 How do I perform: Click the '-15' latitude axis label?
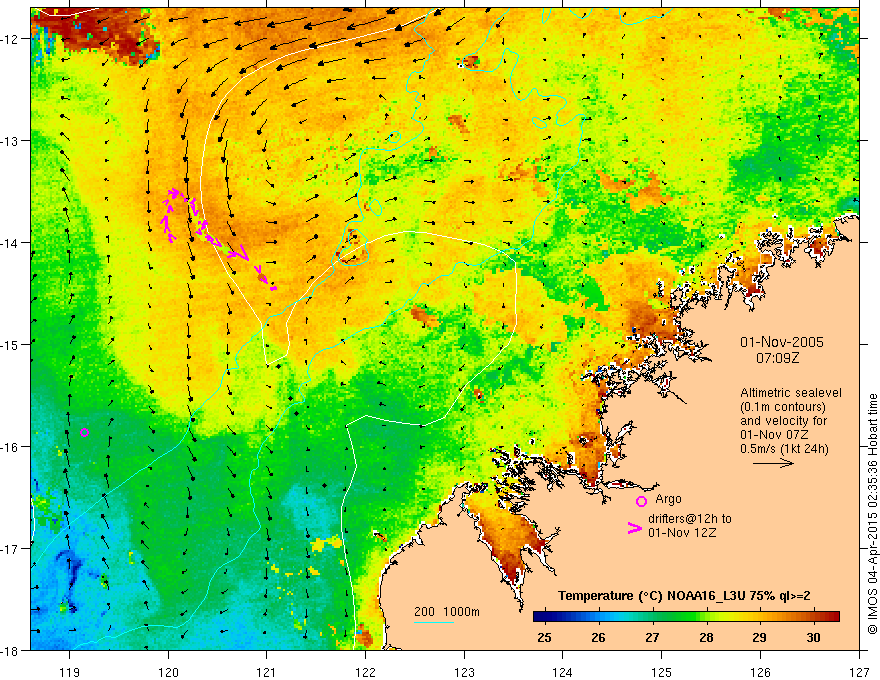pos(11,344)
